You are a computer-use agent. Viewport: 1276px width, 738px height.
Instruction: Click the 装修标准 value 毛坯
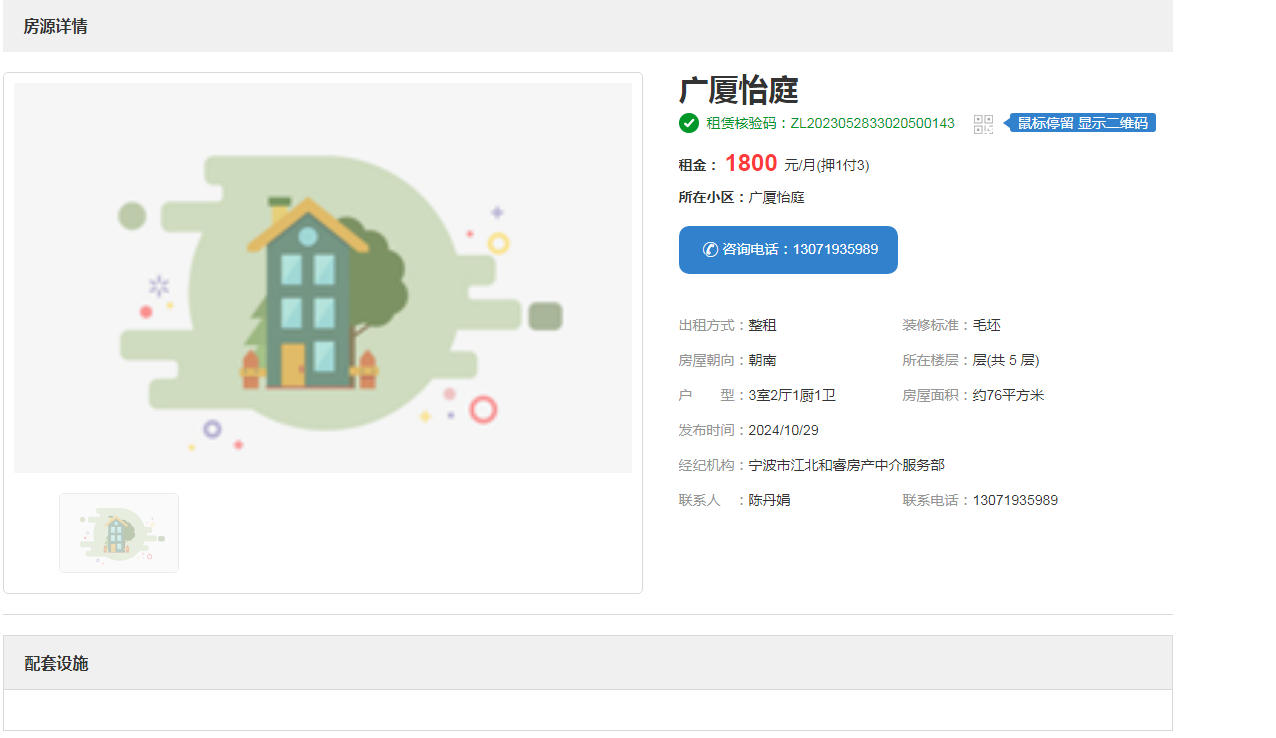987,325
